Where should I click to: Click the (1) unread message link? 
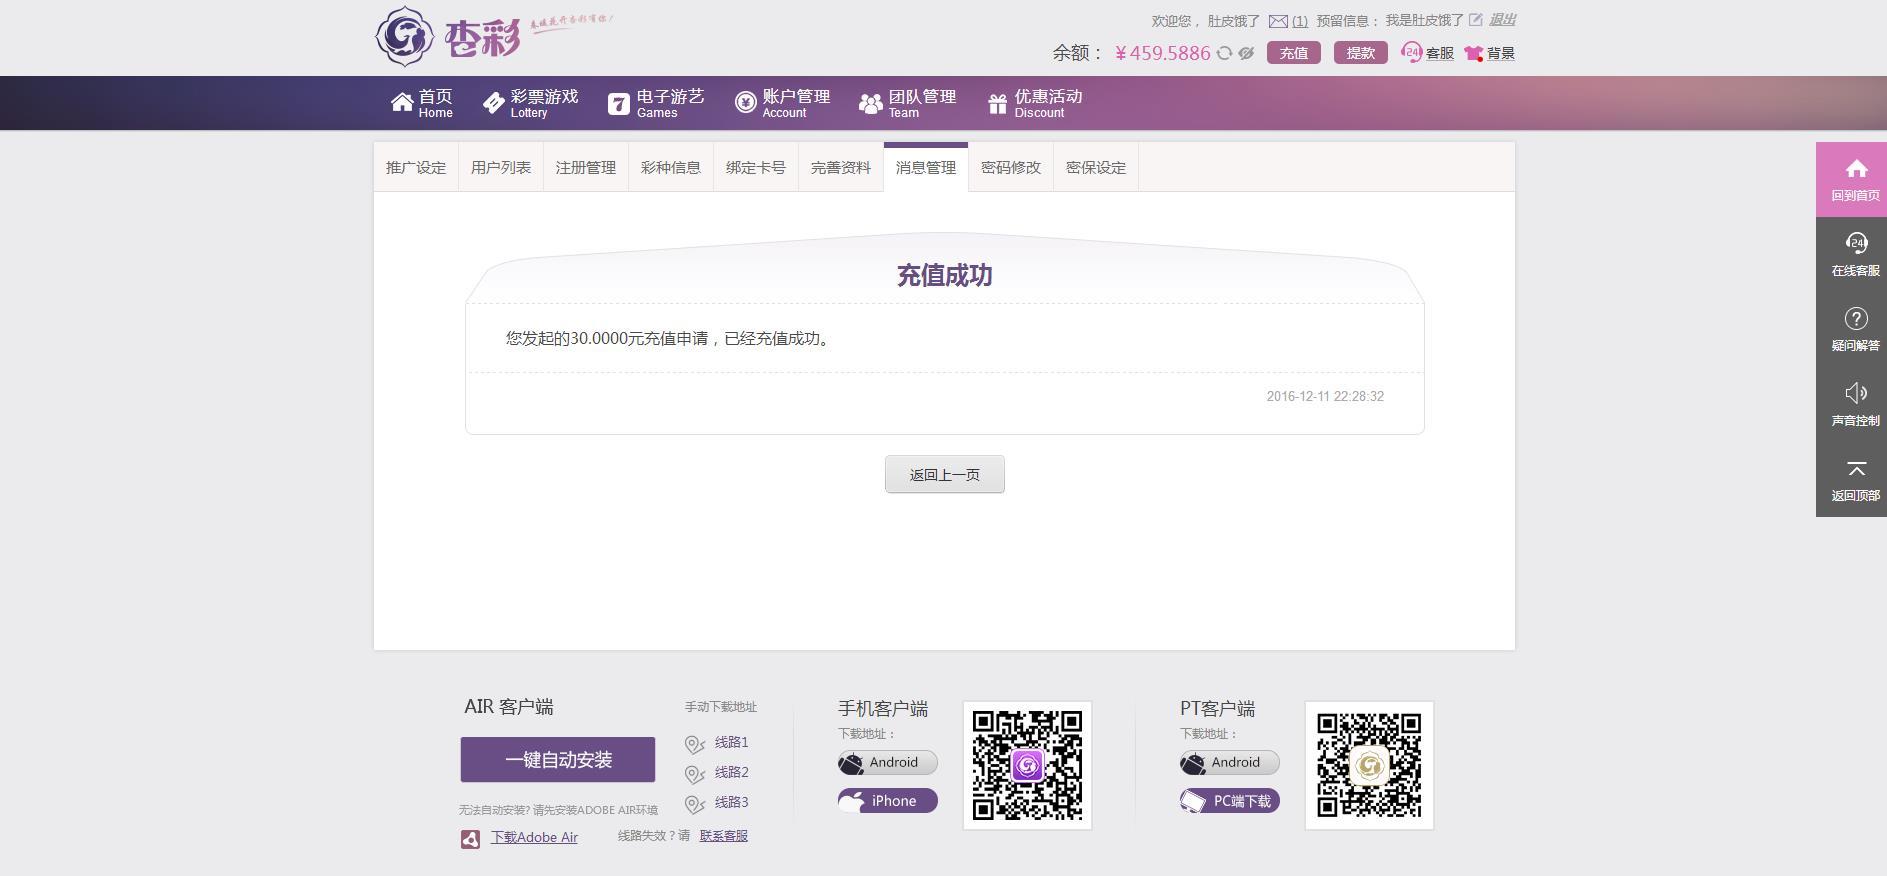[x=1300, y=21]
